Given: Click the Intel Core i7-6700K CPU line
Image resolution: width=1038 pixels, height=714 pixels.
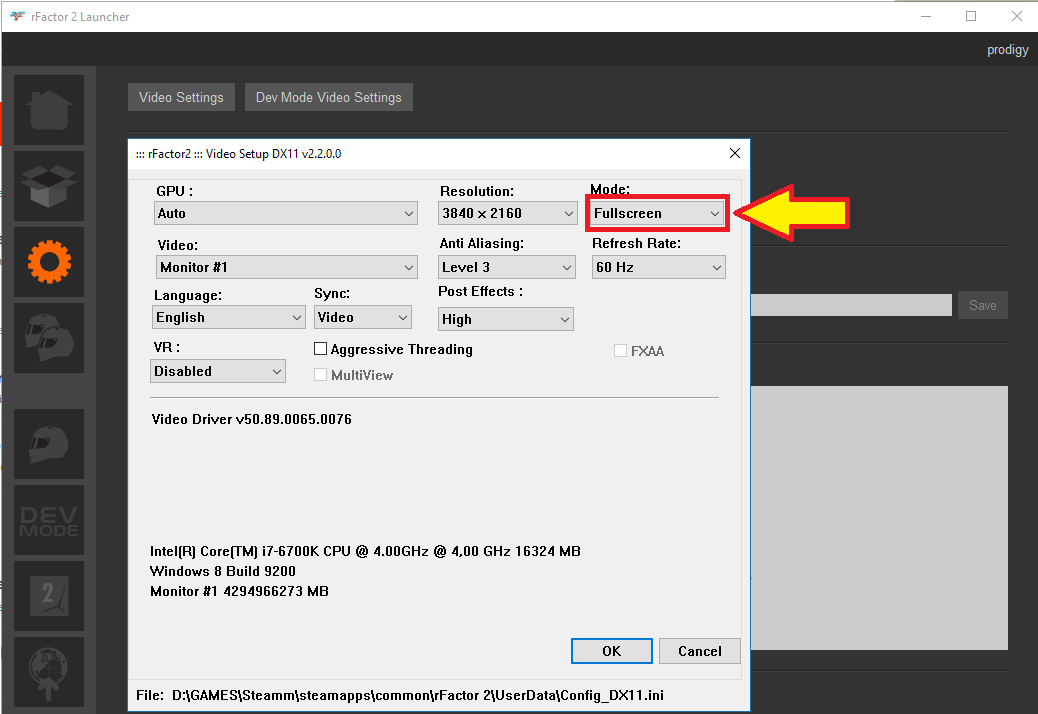Looking at the screenshot, I should (365, 551).
